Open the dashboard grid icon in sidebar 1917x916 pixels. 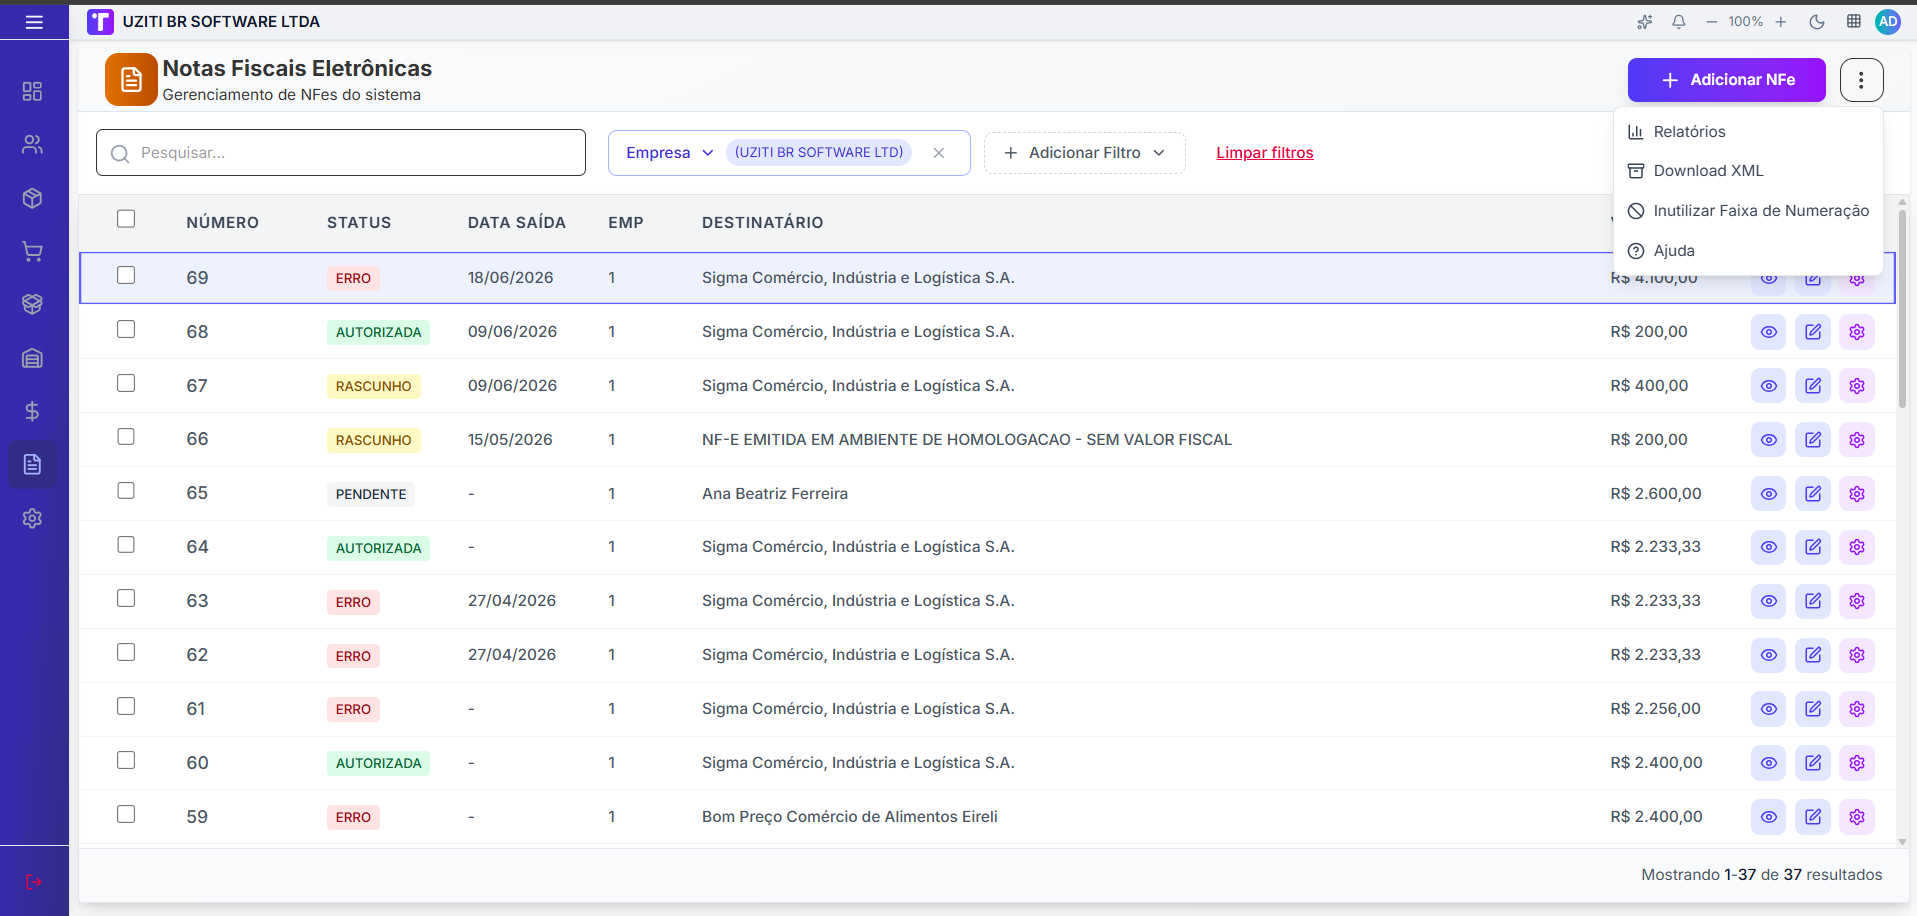point(32,91)
